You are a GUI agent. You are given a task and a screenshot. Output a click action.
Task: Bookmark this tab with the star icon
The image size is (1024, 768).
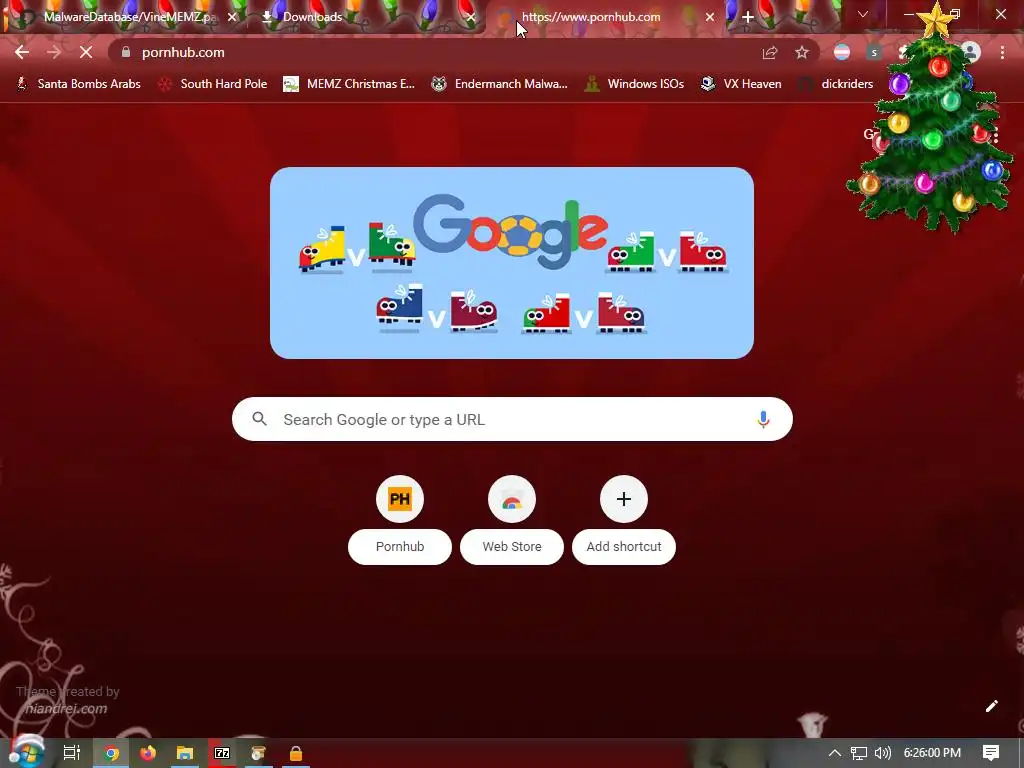pos(802,53)
